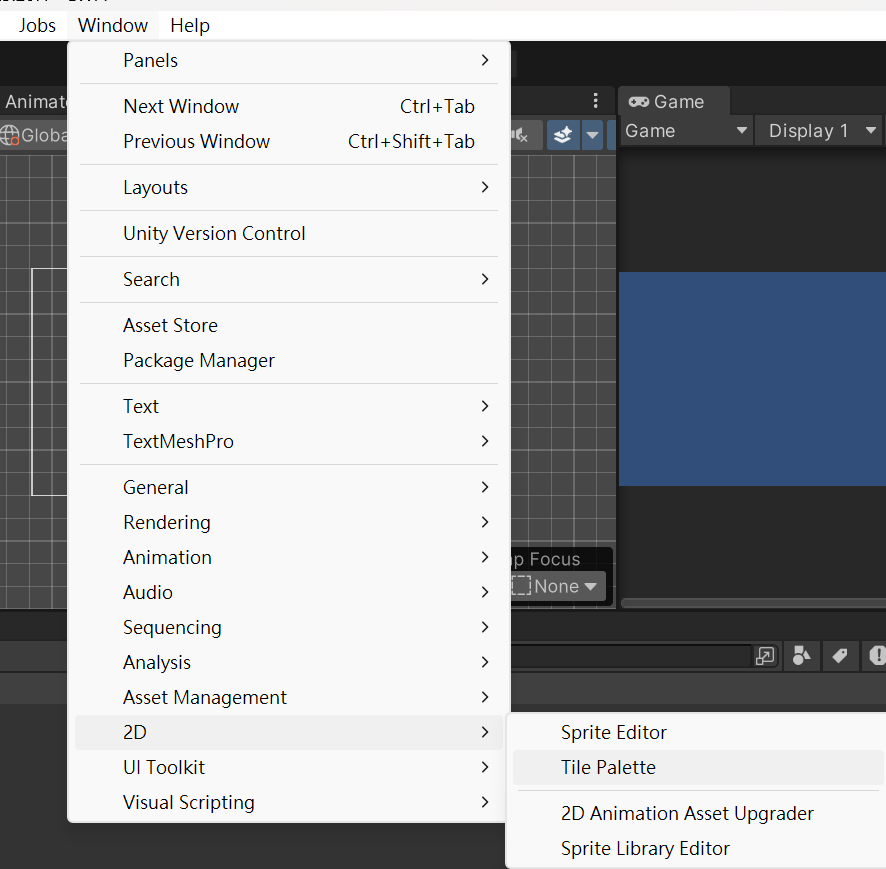
Task: Open the Tile Palette window
Action: 698,767
